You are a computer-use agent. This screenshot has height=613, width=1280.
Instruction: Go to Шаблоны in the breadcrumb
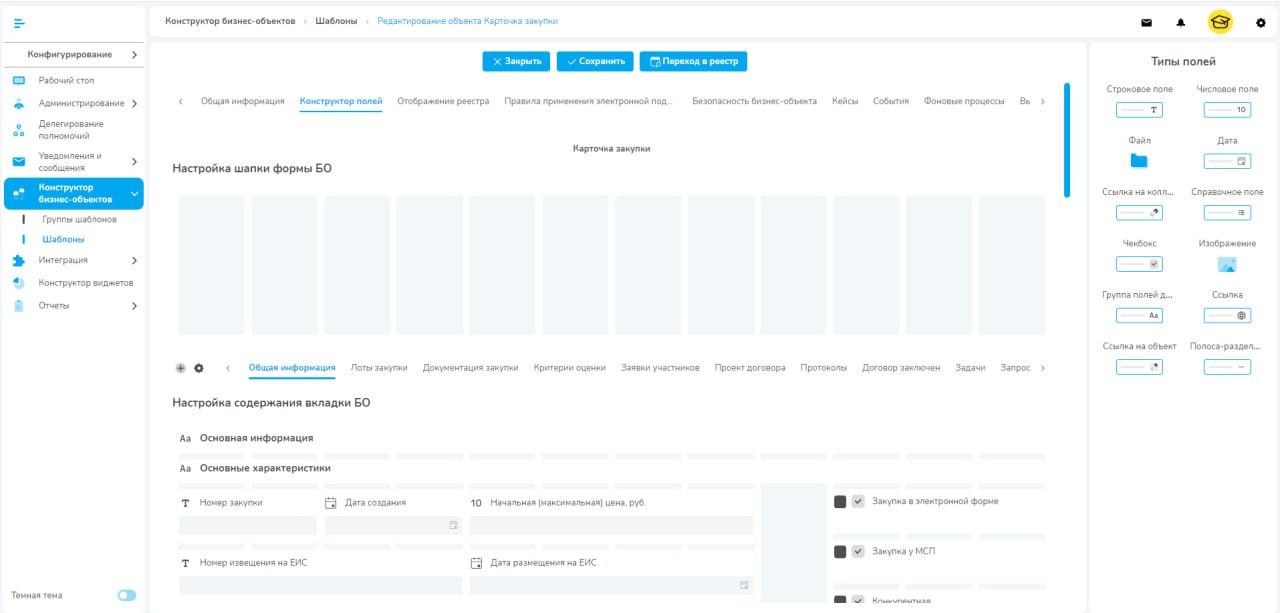[x=336, y=21]
